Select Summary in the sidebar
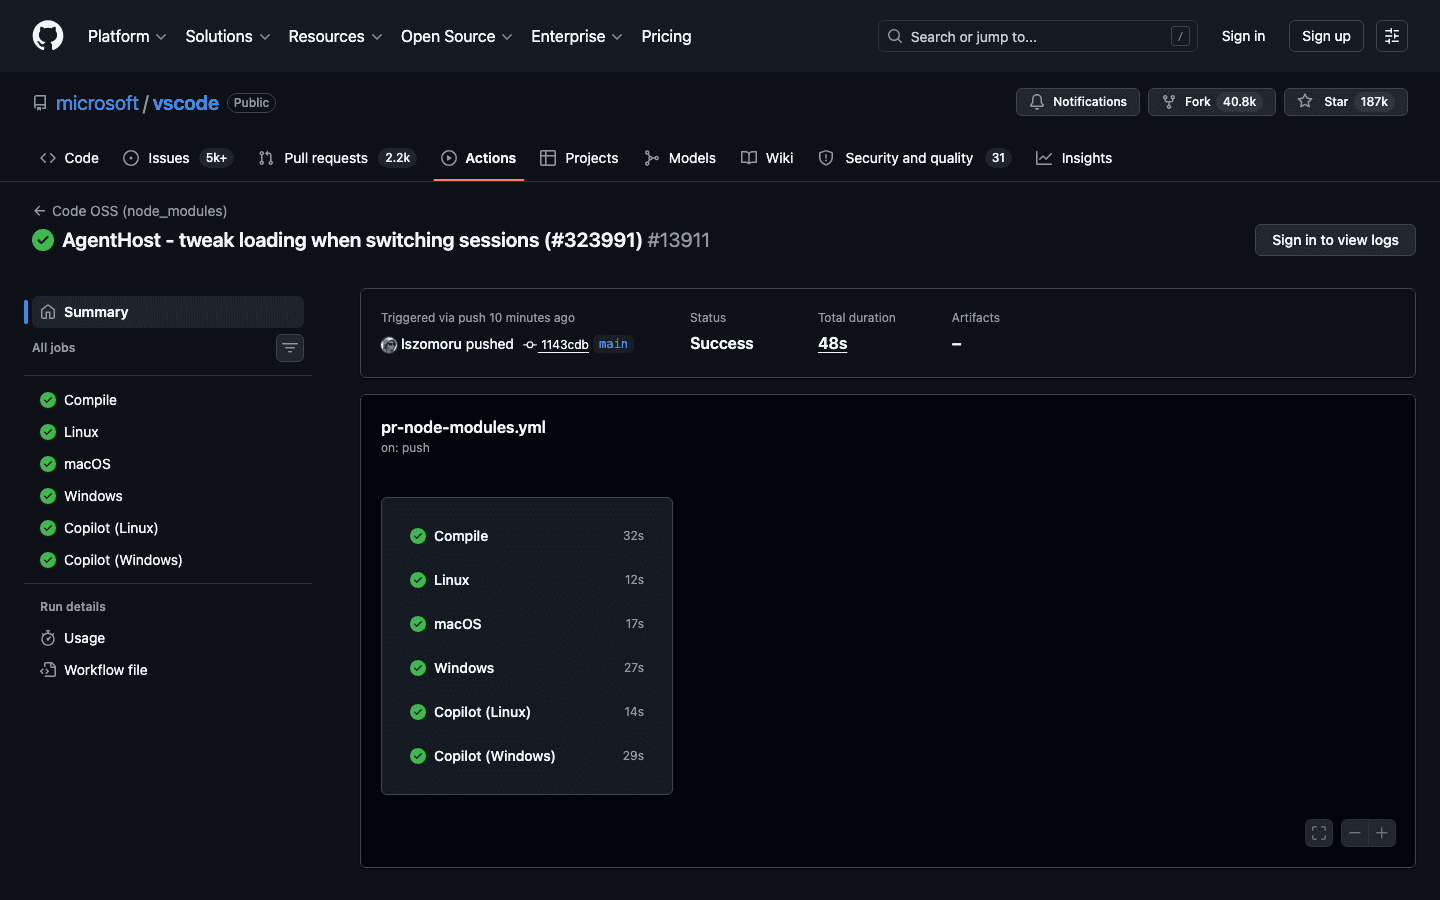This screenshot has width=1440, height=900. [x=168, y=312]
